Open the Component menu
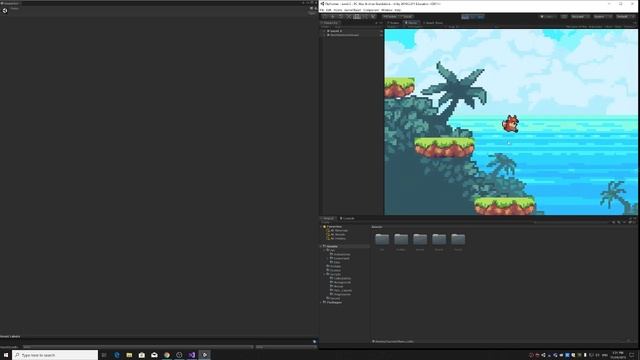The height and width of the screenshot is (360, 640). [x=371, y=10]
